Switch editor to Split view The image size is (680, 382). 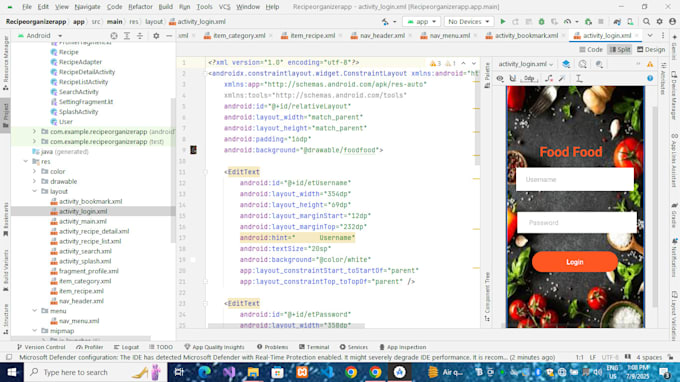coord(620,49)
